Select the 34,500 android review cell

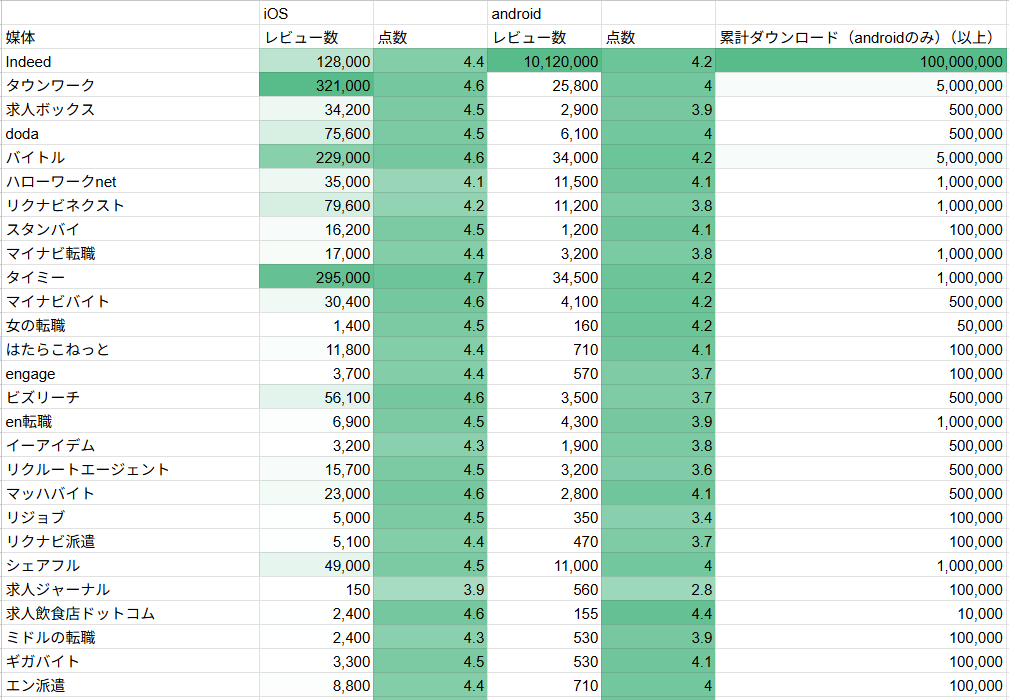tap(544, 277)
